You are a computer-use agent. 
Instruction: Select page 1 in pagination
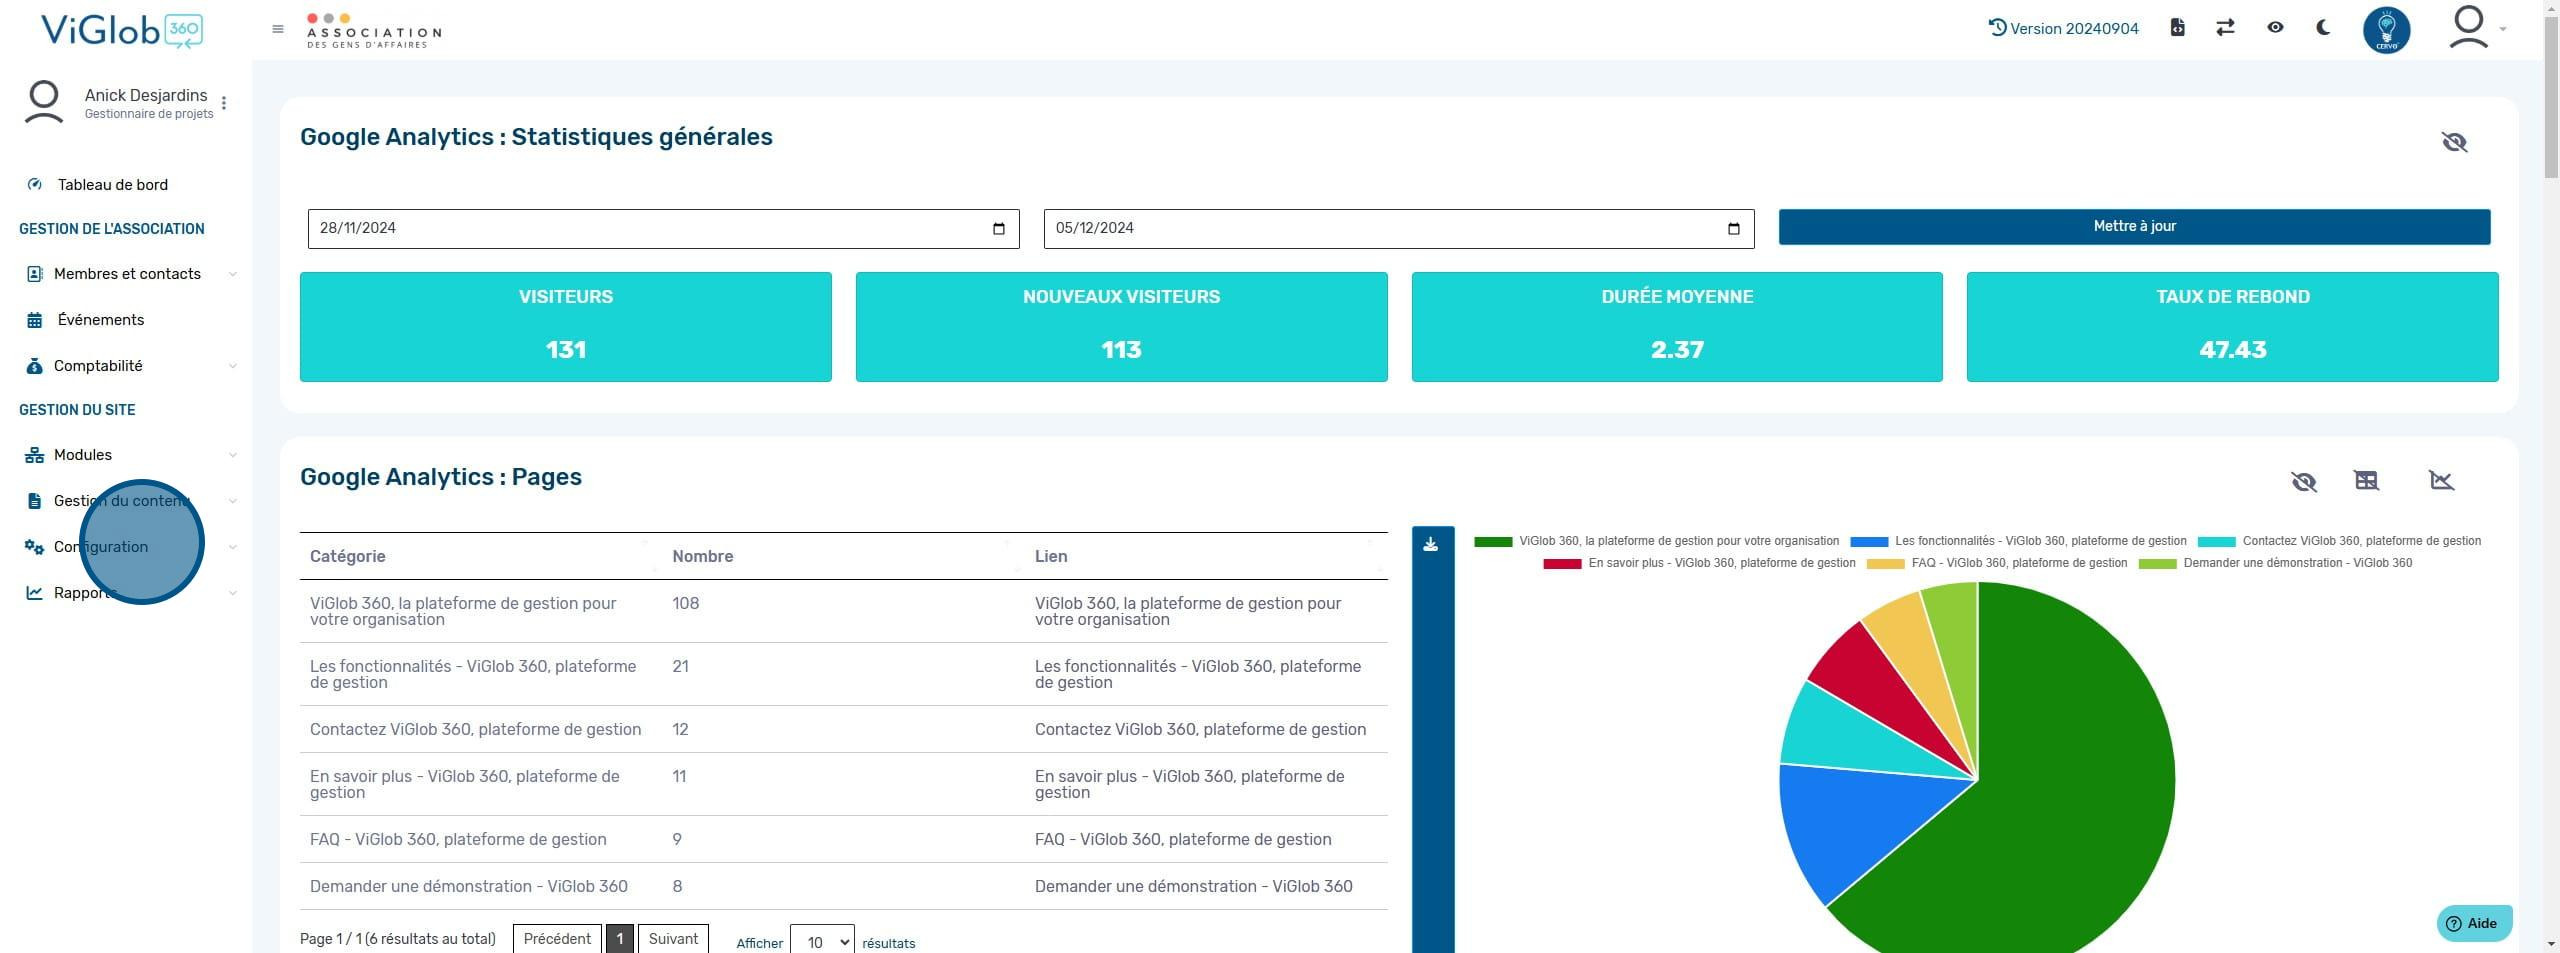[x=620, y=939]
